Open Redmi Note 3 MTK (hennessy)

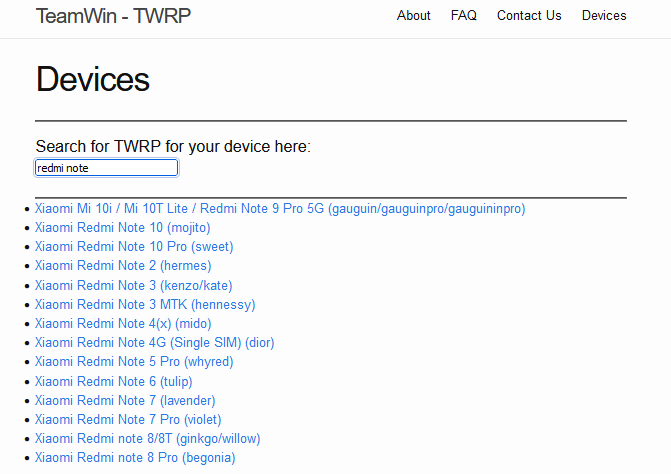145,305
